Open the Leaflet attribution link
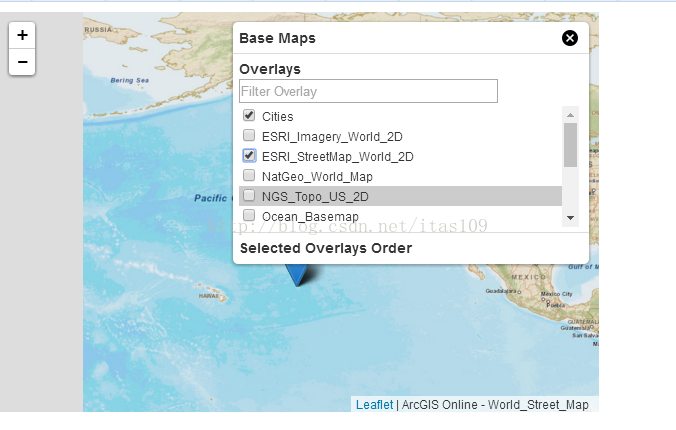 point(374,405)
